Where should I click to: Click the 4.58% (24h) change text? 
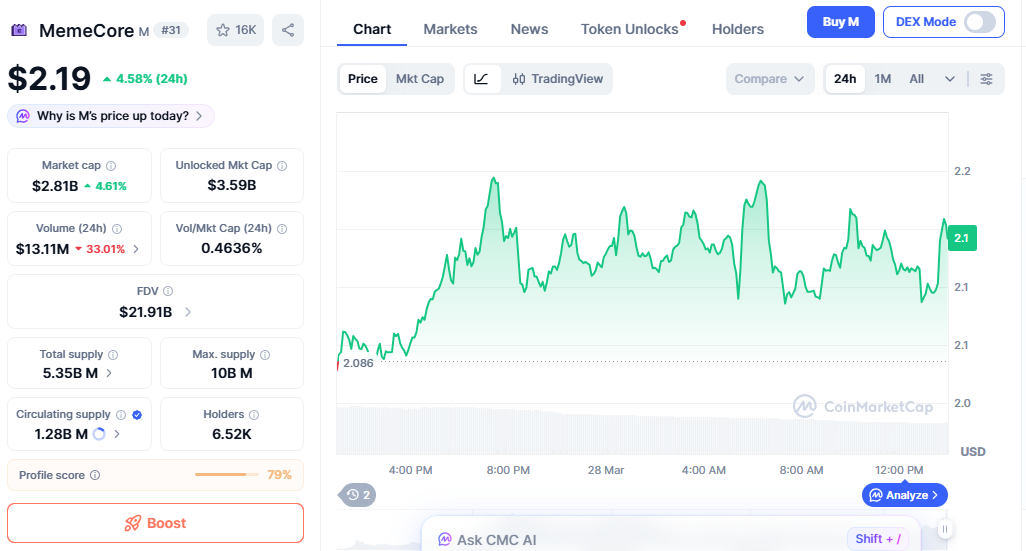coord(152,79)
